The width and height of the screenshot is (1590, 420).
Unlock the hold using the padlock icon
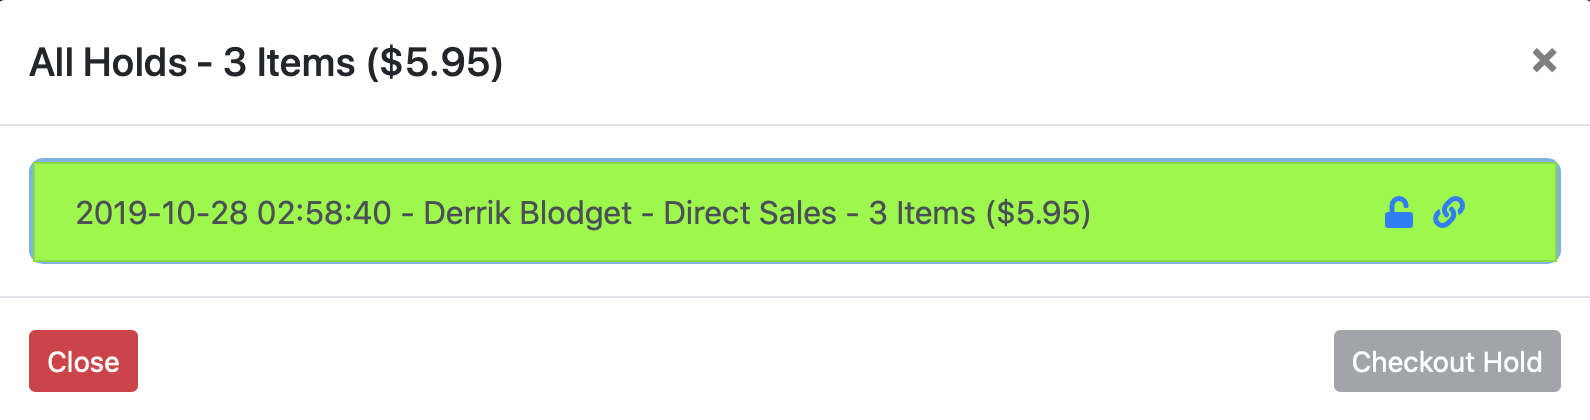coord(1398,212)
